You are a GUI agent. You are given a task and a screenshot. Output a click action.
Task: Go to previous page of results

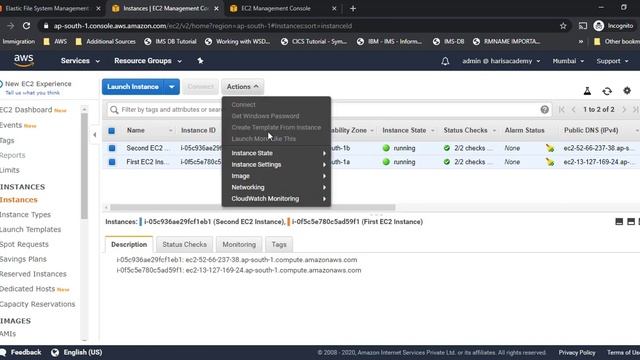(x=573, y=109)
